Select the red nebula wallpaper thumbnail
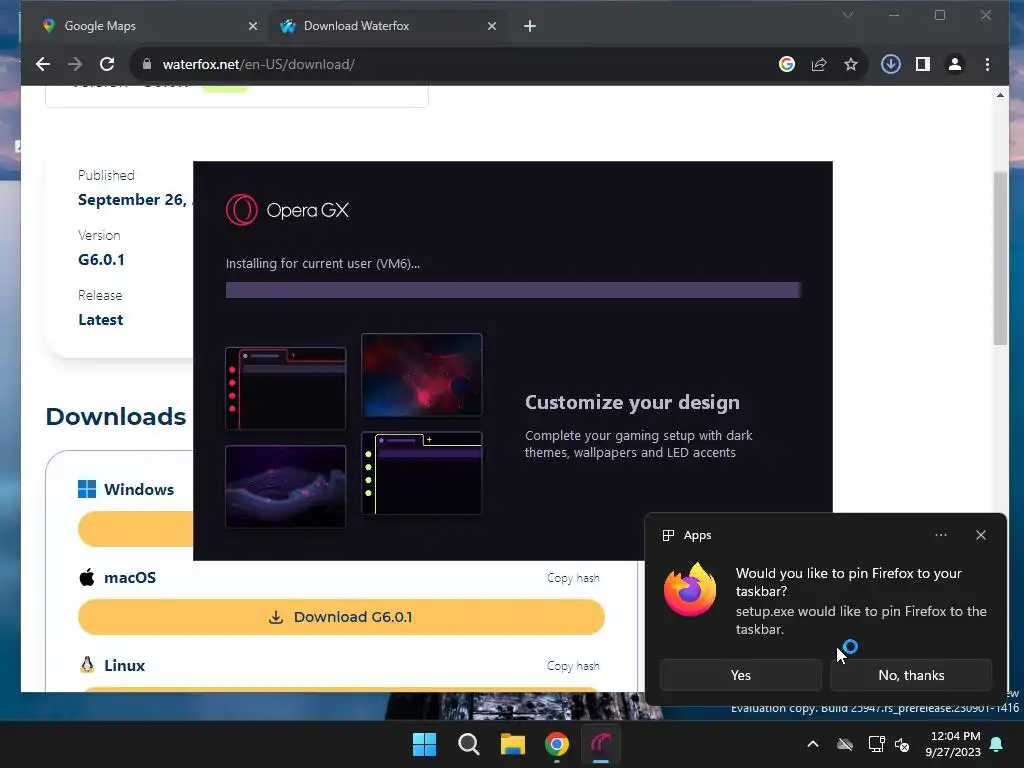The image size is (1024, 768). [x=422, y=375]
